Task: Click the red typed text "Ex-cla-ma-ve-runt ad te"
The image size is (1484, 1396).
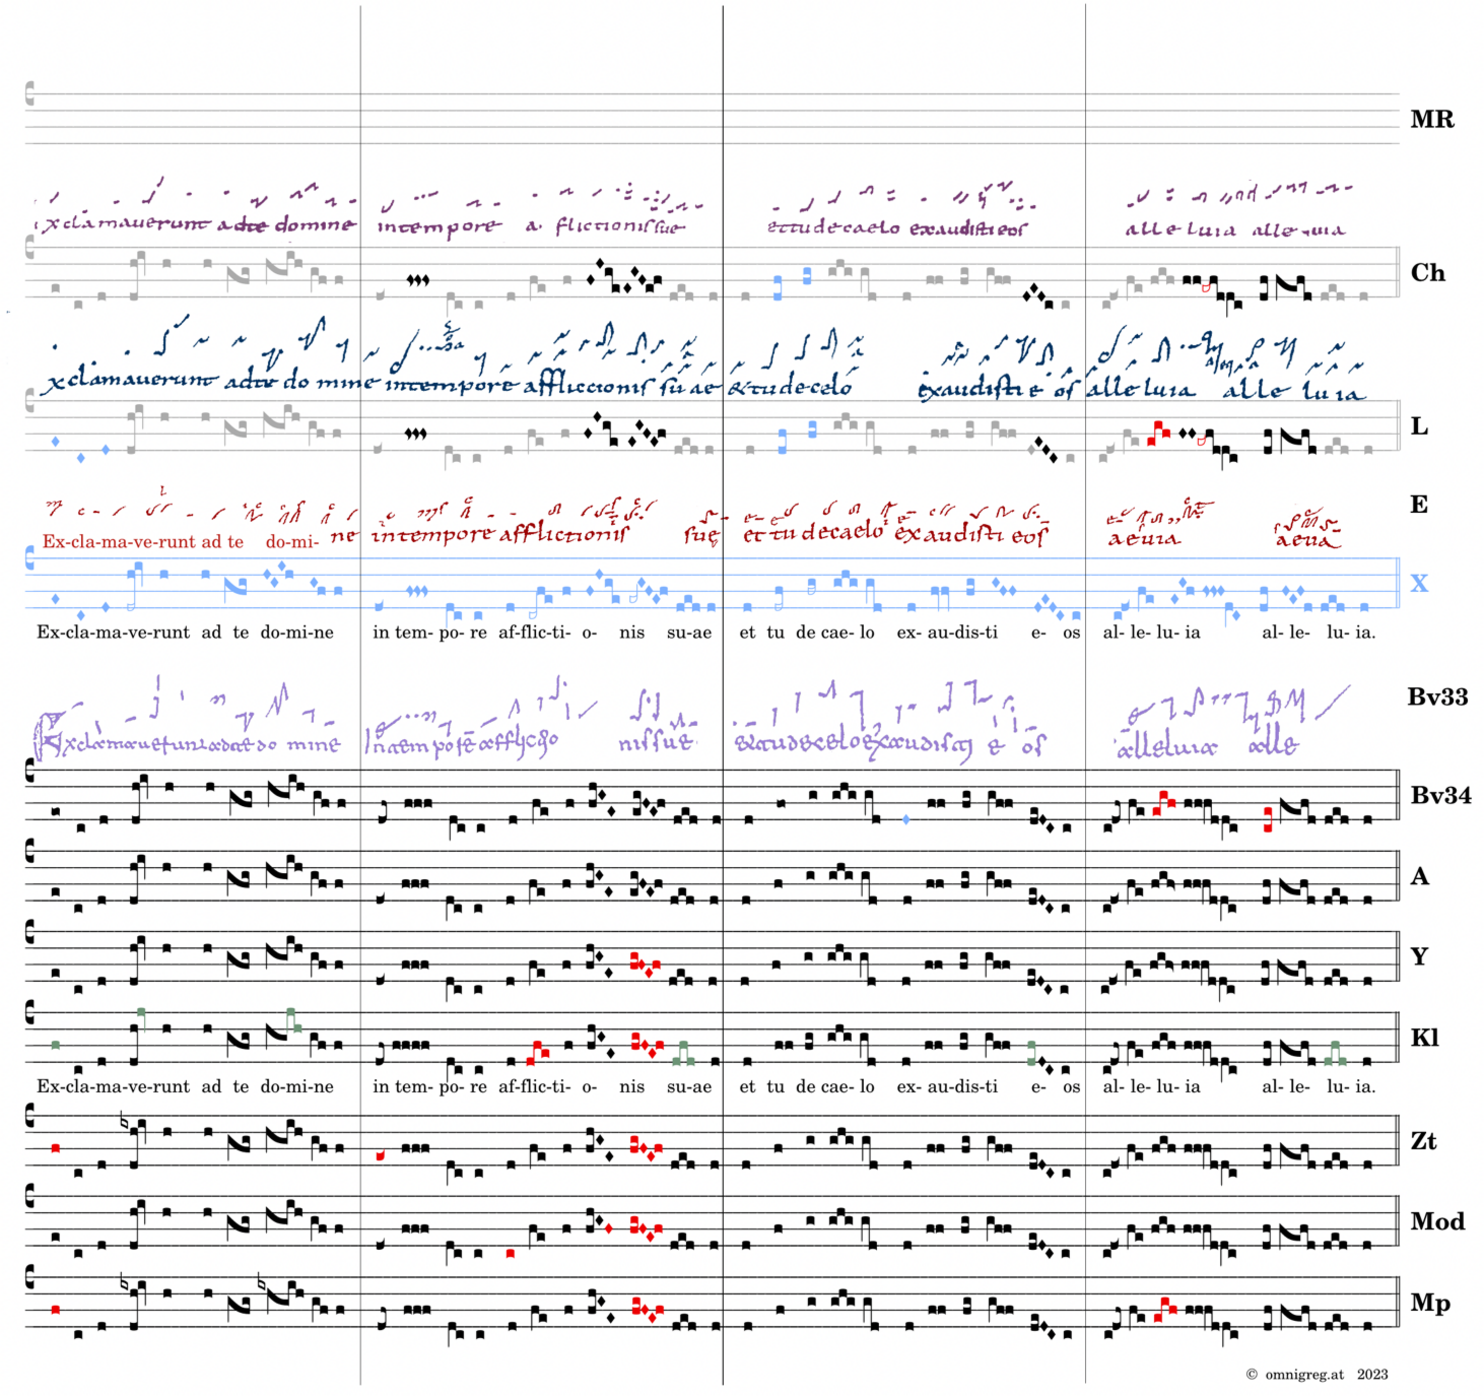Action: point(142,542)
